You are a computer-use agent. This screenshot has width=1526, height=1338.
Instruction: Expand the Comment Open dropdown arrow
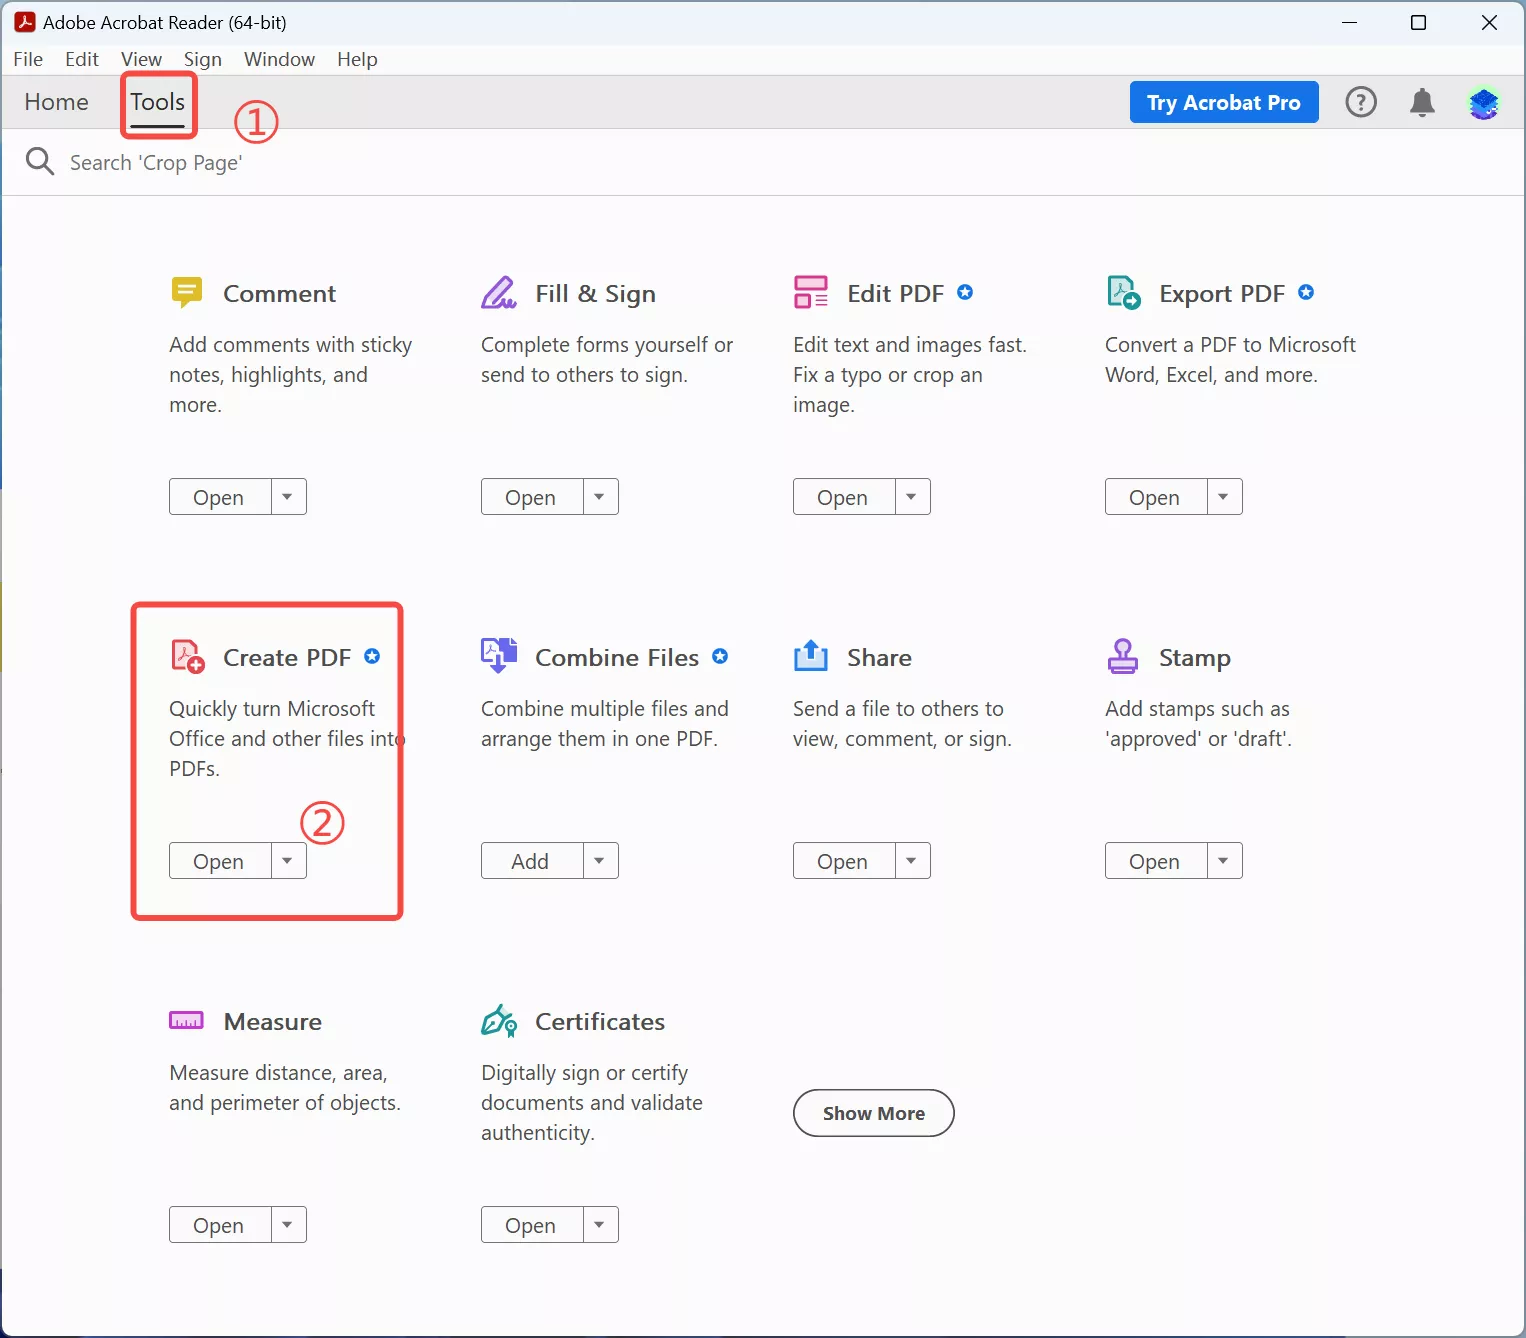click(x=288, y=497)
